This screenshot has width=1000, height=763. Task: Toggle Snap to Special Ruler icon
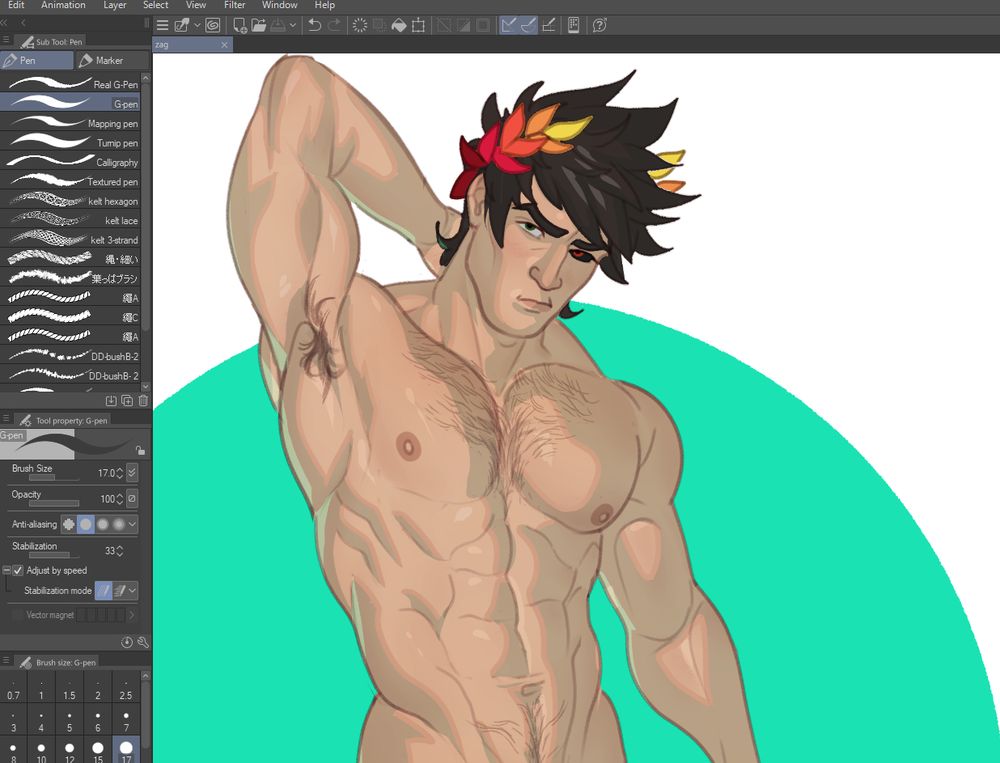(528, 26)
